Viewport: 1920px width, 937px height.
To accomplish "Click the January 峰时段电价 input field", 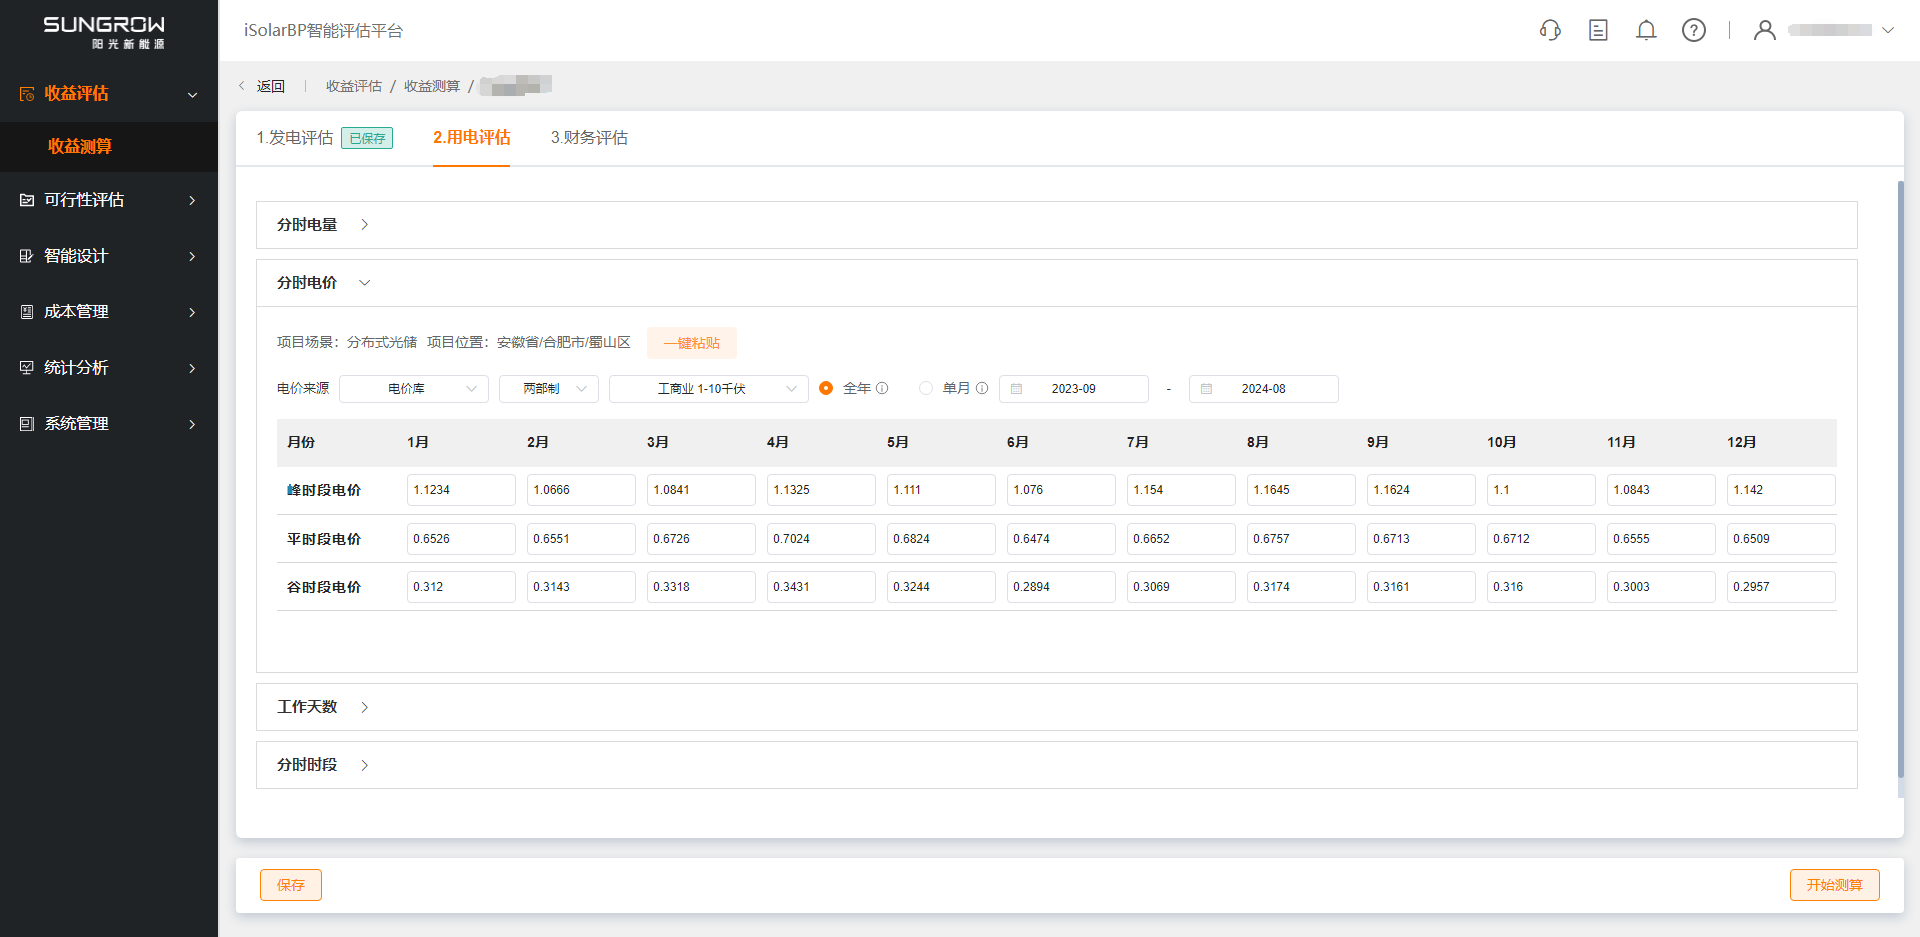I will pyautogui.click(x=461, y=490).
